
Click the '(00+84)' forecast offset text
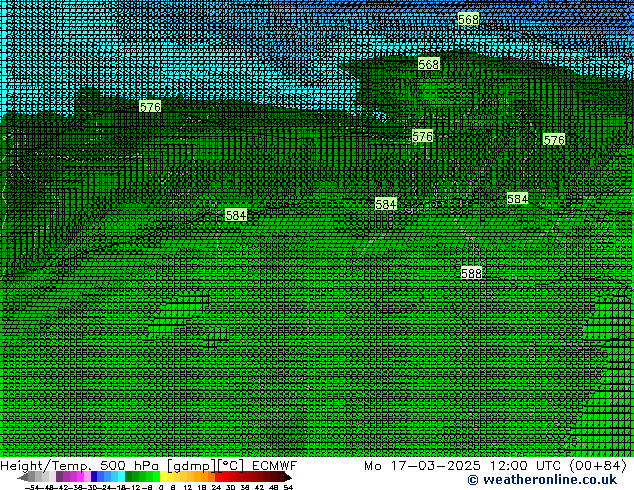click(x=598, y=466)
